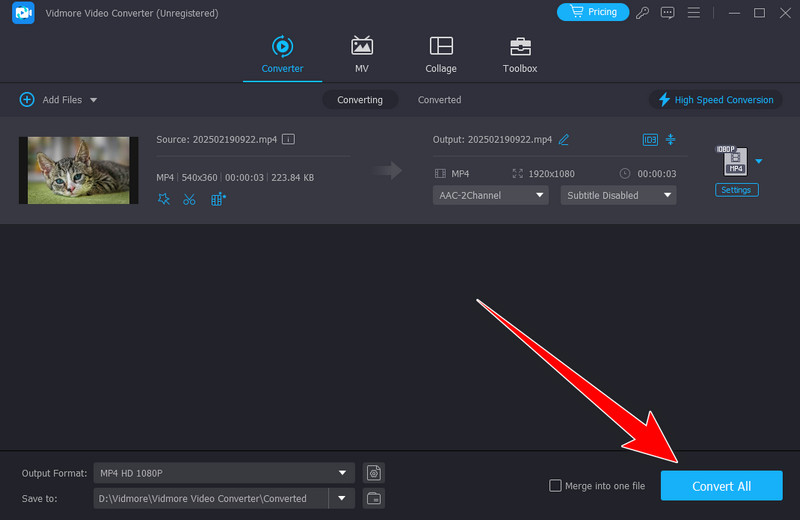Viewport: 800px width, 520px height.
Task: Click the scissors cut icon
Action: (x=190, y=199)
